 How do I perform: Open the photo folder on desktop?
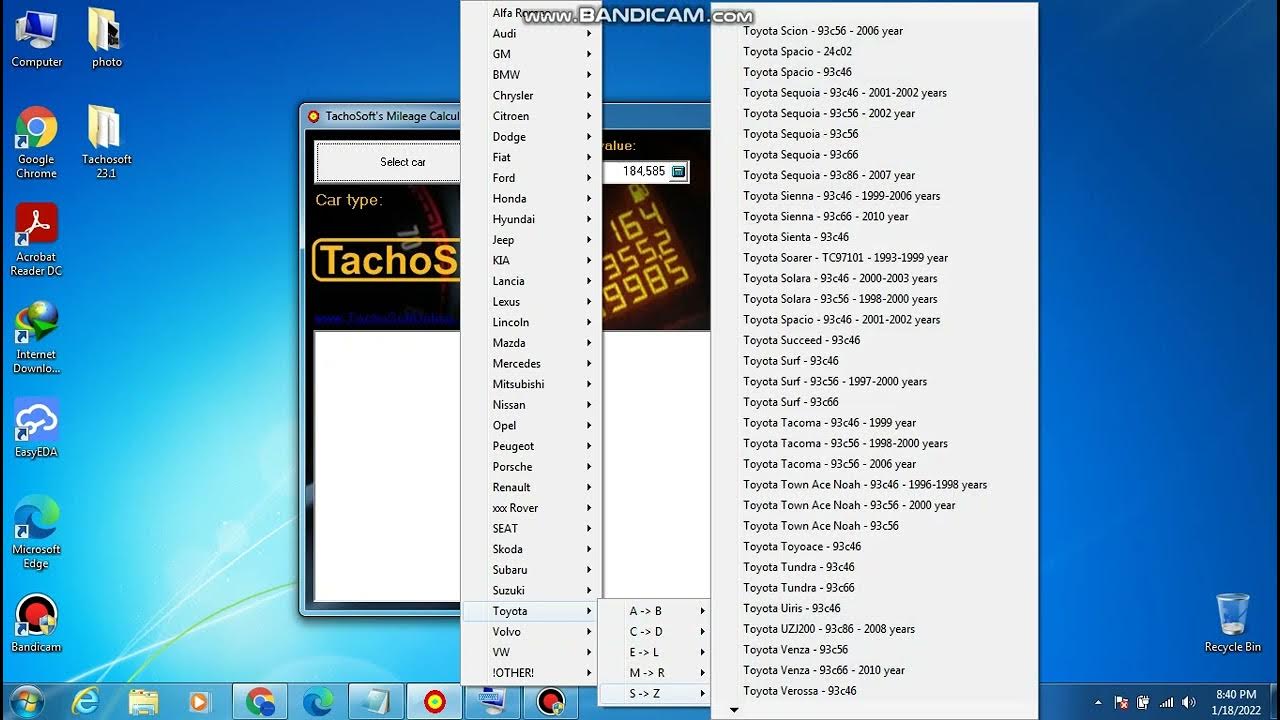[106, 38]
